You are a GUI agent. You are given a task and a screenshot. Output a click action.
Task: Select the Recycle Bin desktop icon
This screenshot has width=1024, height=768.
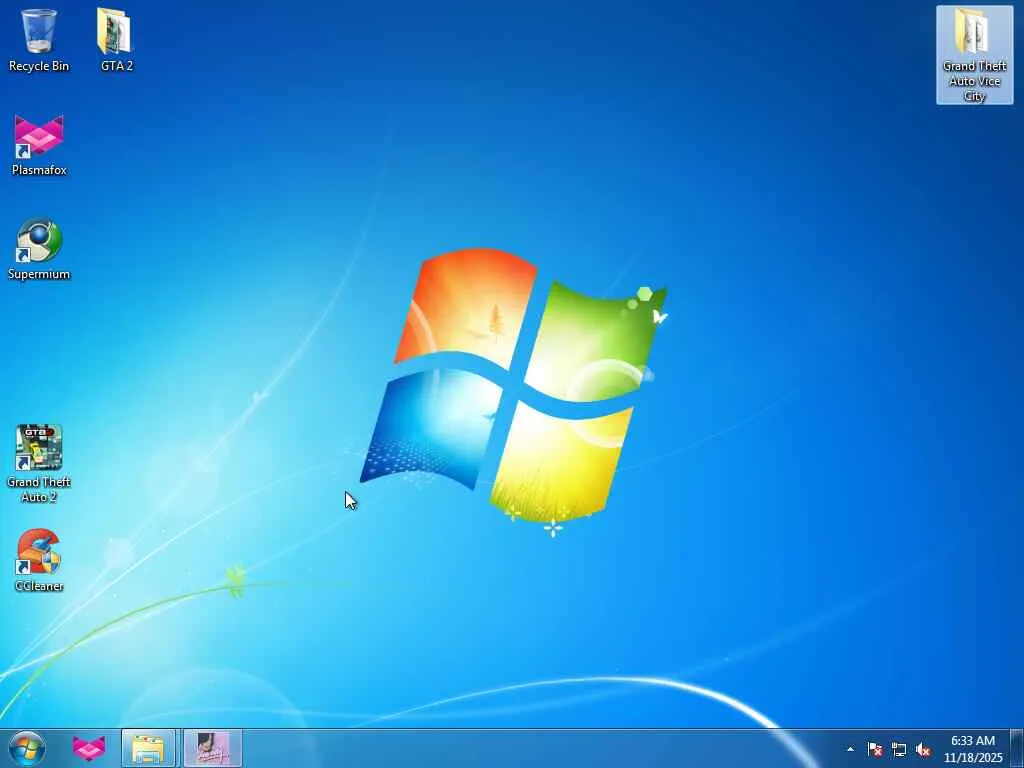point(39,39)
